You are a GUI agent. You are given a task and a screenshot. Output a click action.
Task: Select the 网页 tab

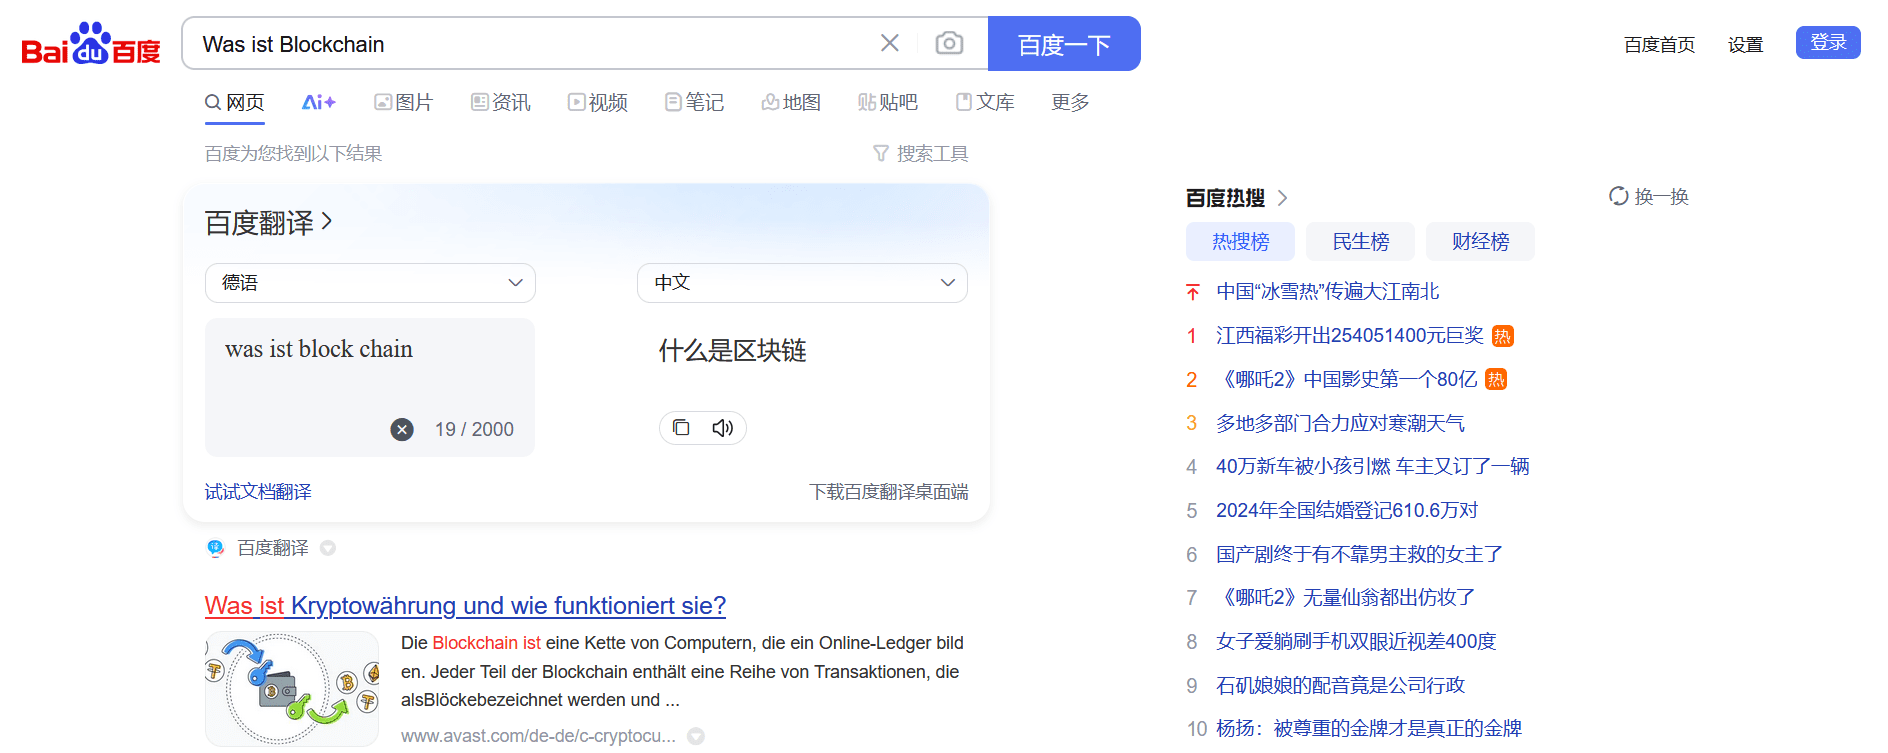tap(235, 102)
